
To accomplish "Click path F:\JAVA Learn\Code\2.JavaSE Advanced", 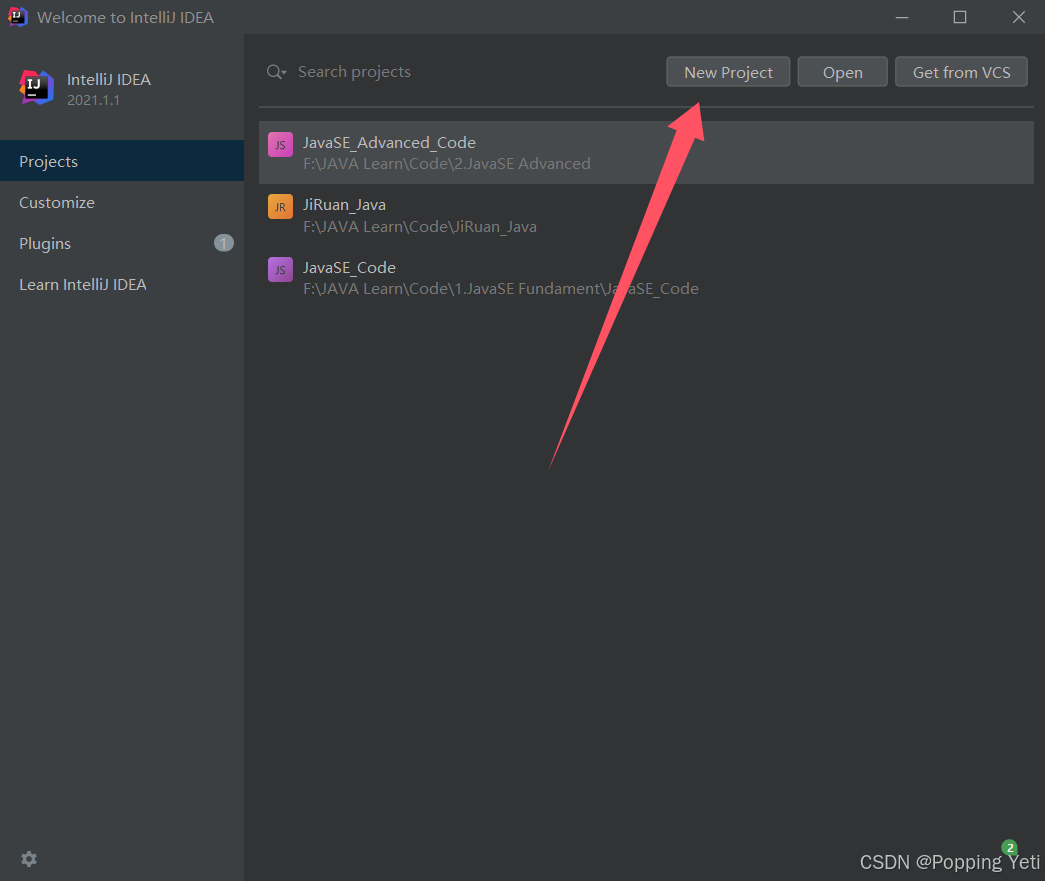I will pos(447,164).
